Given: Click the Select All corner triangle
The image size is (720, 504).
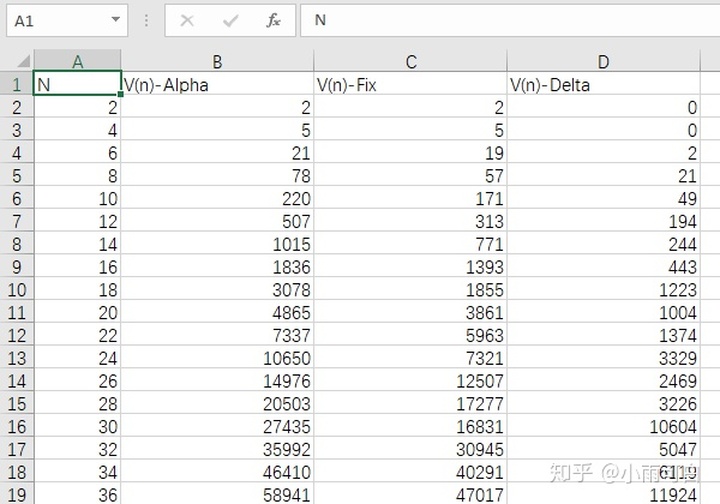Looking at the screenshot, I should pyautogui.click(x=22, y=61).
